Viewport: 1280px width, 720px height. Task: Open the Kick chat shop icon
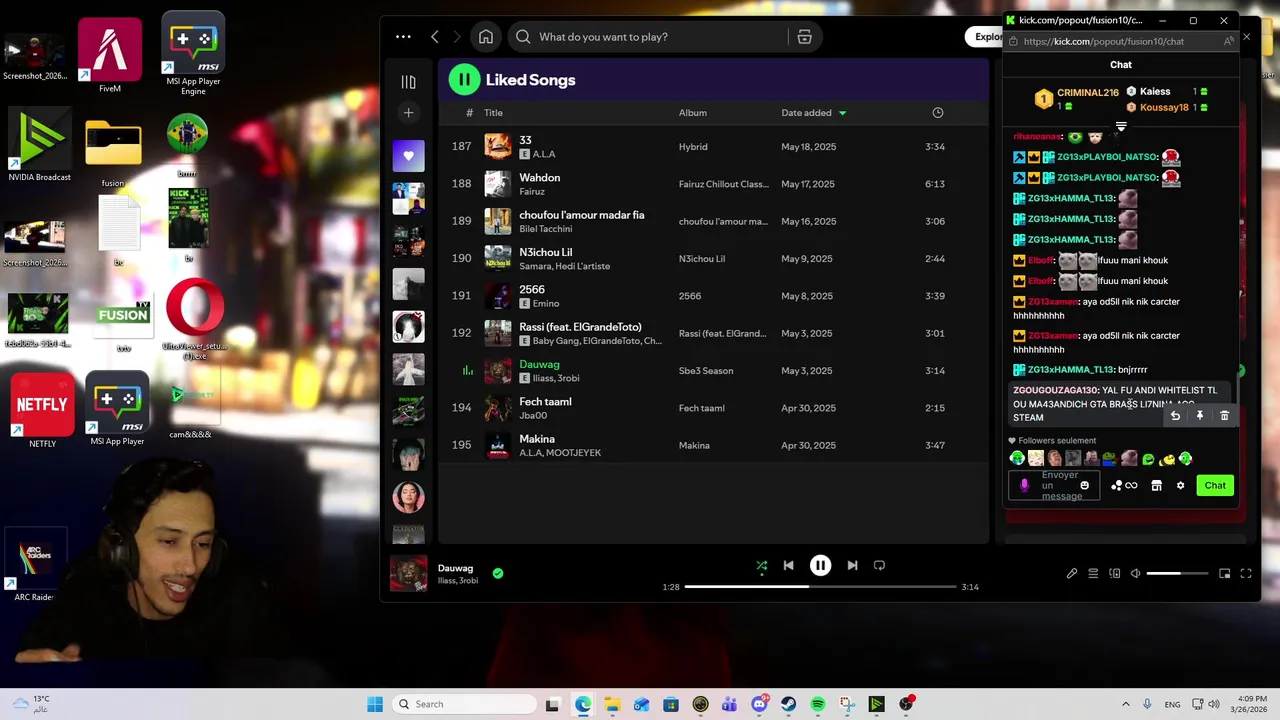[1156, 485]
